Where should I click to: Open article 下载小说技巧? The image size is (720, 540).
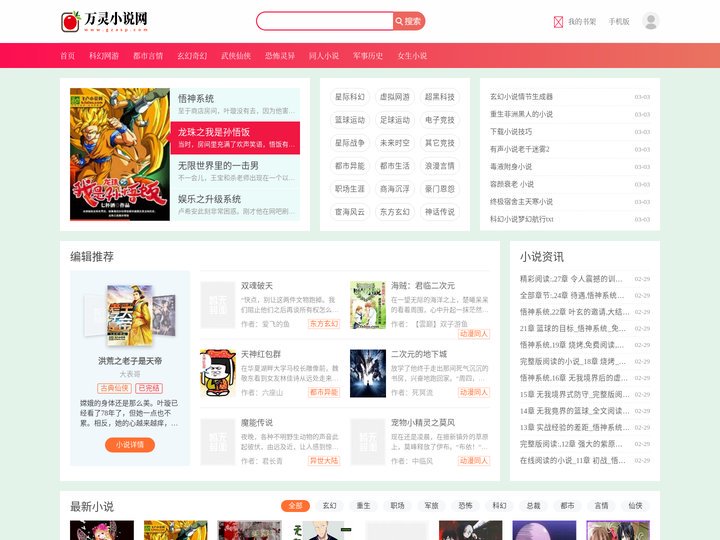click(511, 132)
